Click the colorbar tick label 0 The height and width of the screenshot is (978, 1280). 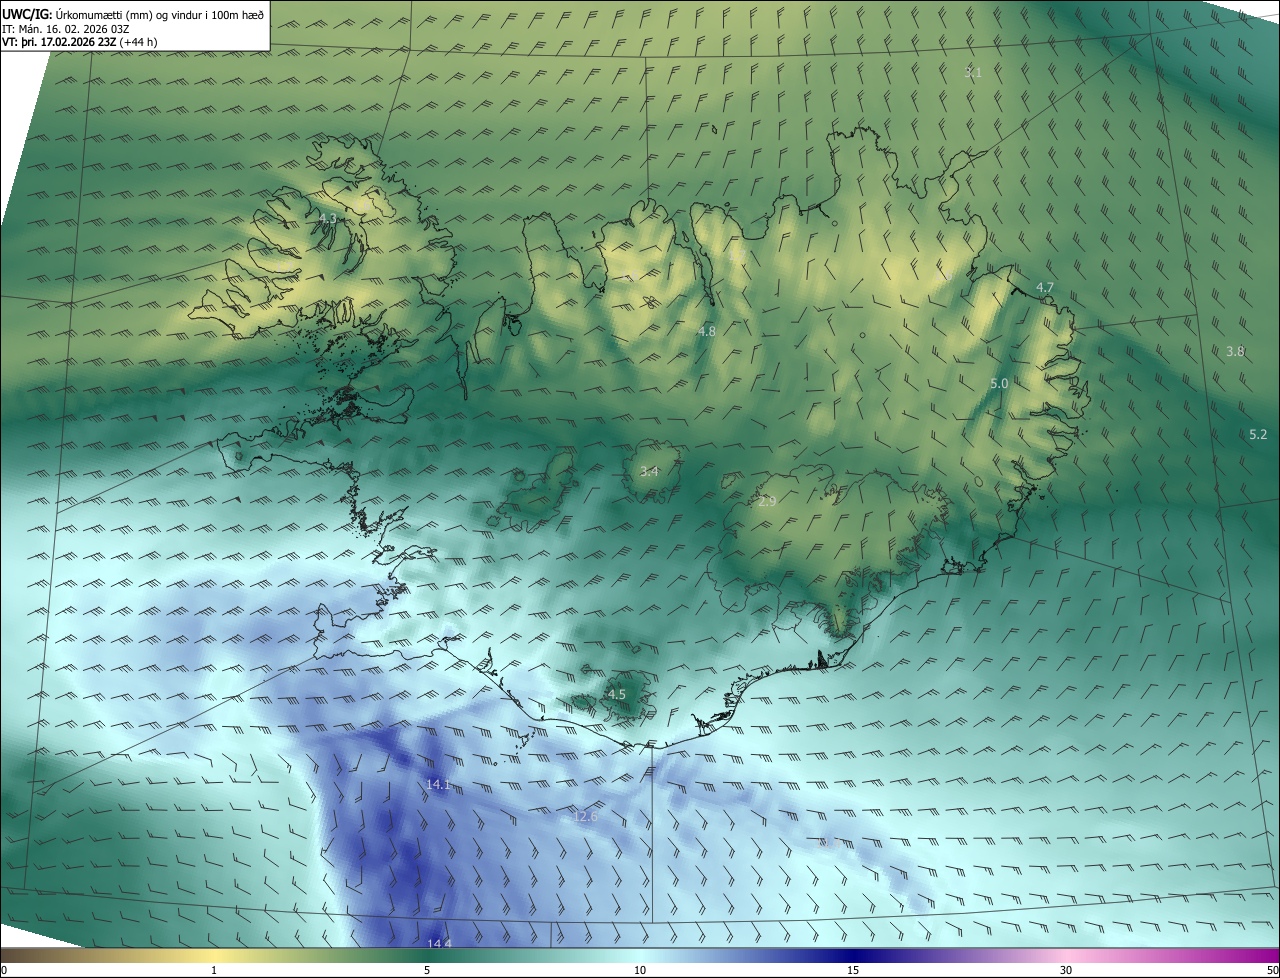click(x=4, y=970)
